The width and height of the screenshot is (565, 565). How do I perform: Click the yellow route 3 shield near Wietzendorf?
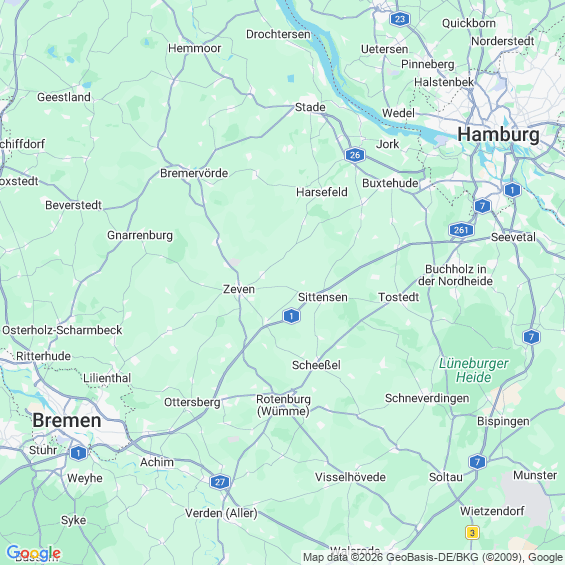click(x=472, y=532)
